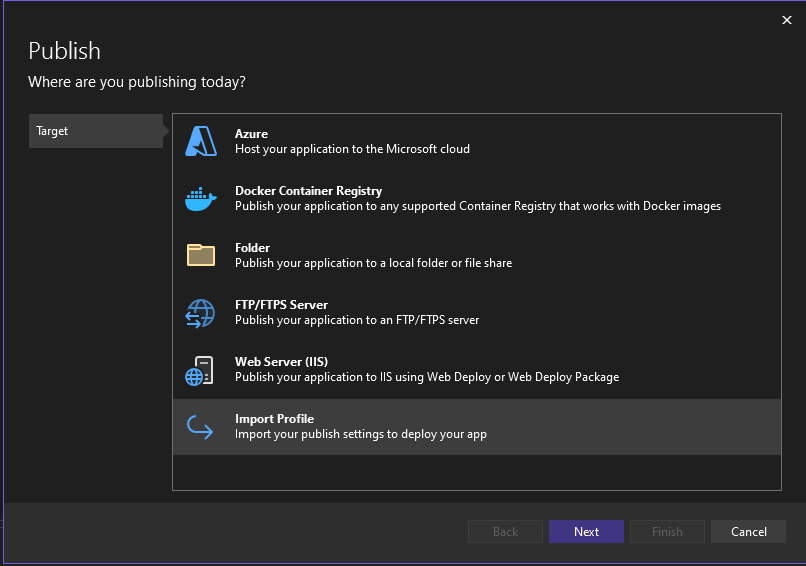Click the Web Server (IIS) icon
Screen dimensions: 806x566
201,370
